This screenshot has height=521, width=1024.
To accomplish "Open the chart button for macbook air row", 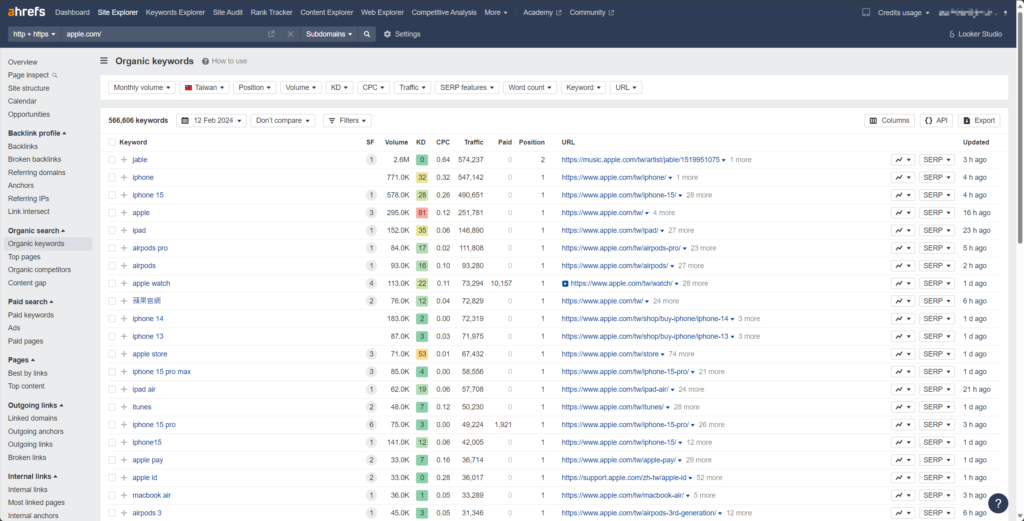I will click(x=903, y=495).
